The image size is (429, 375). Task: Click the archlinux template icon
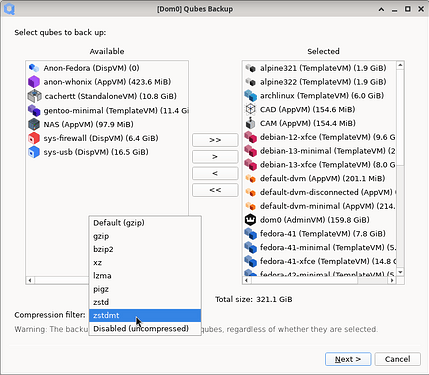tap(250, 96)
